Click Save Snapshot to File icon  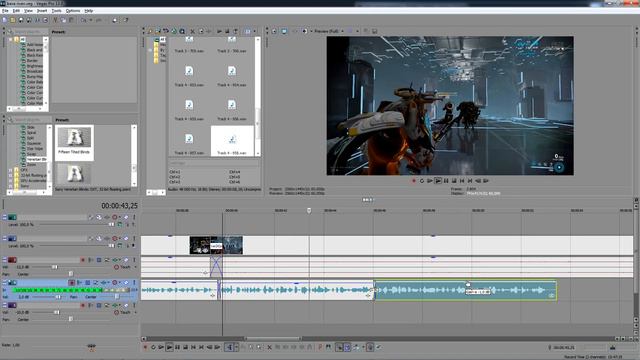pos(374,31)
